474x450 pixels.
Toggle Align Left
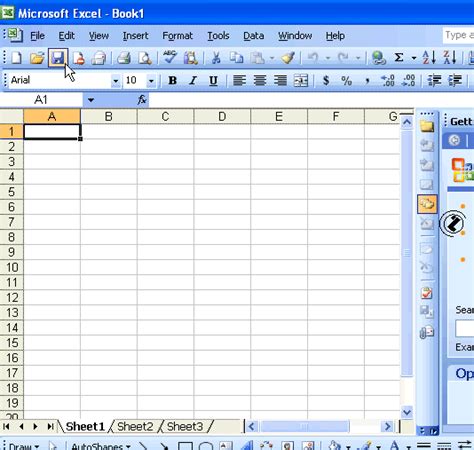click(239, 80)
